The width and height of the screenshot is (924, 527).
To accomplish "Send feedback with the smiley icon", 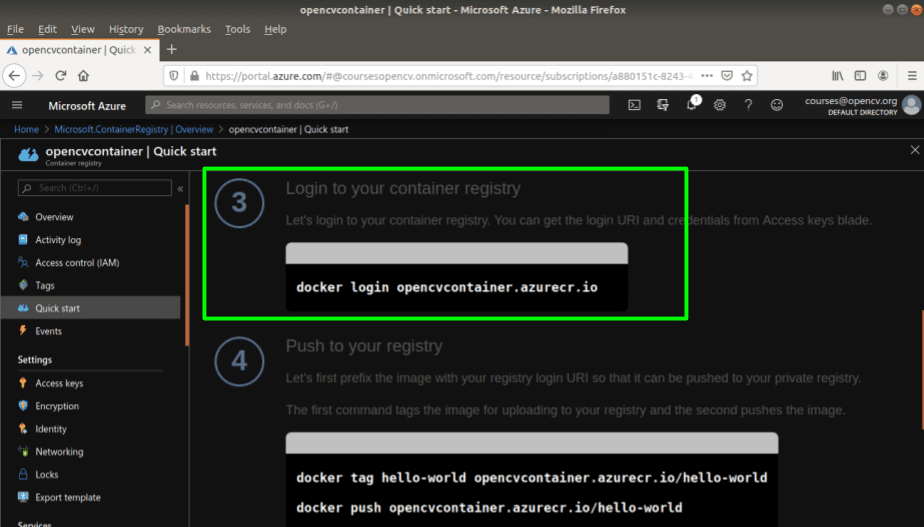I will [777, 105].
